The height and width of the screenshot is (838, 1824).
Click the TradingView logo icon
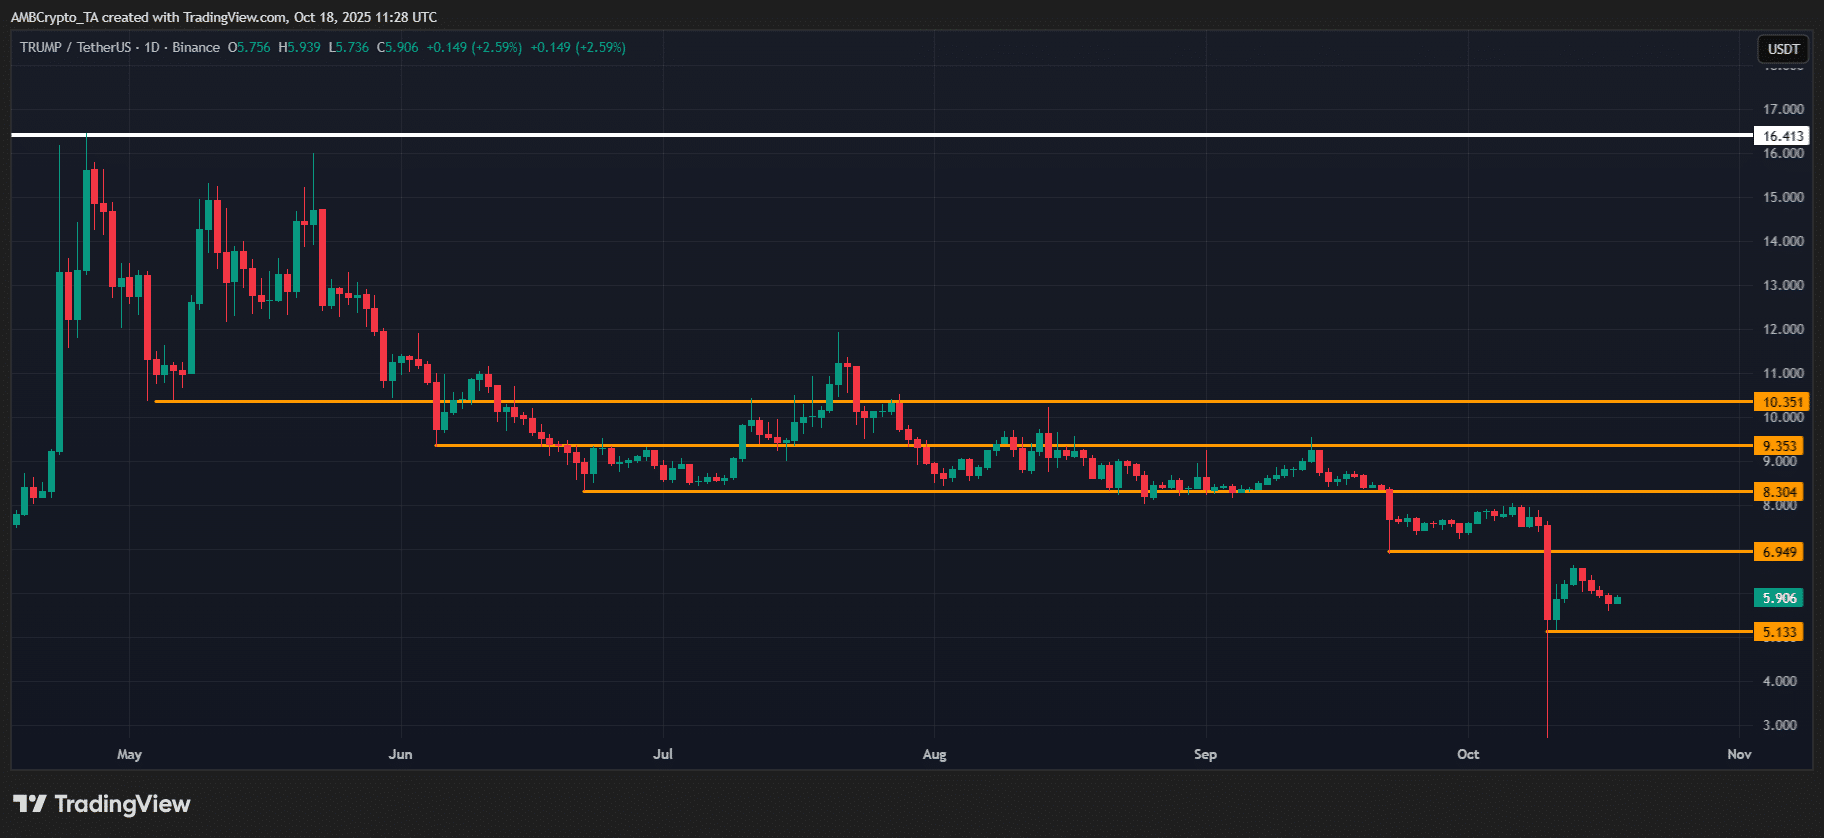coord(30,804)
